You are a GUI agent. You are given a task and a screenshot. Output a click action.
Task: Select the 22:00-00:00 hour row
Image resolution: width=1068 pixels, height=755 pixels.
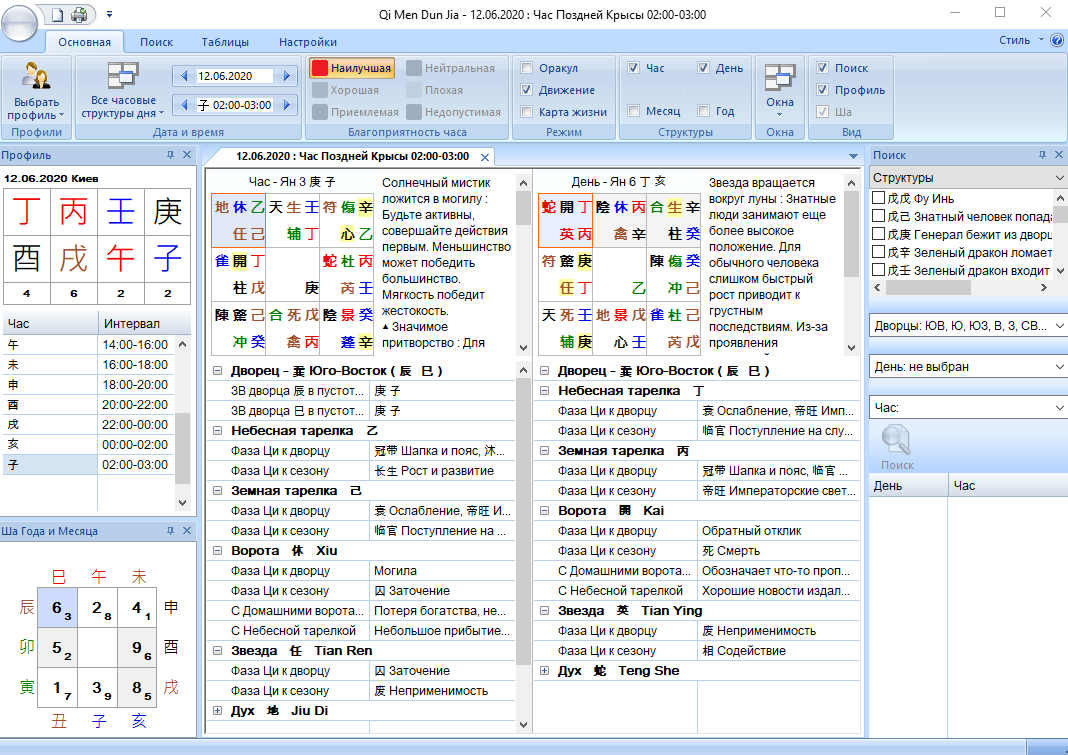point(89,425)
